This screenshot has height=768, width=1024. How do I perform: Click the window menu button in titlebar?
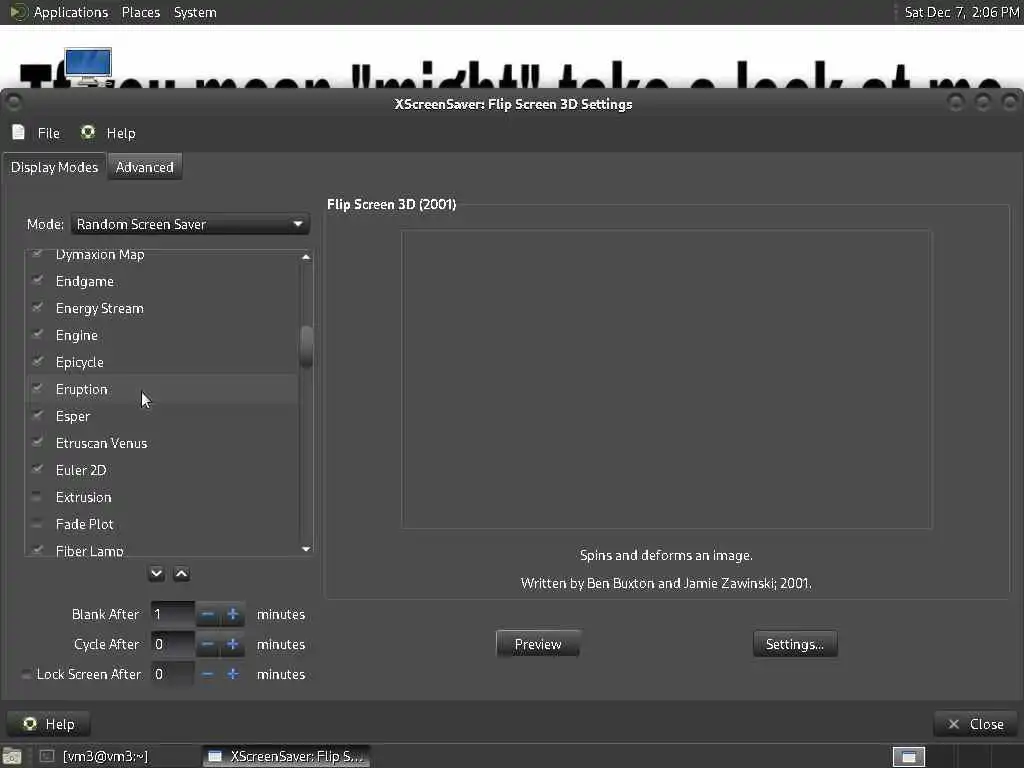click(14, 103)
